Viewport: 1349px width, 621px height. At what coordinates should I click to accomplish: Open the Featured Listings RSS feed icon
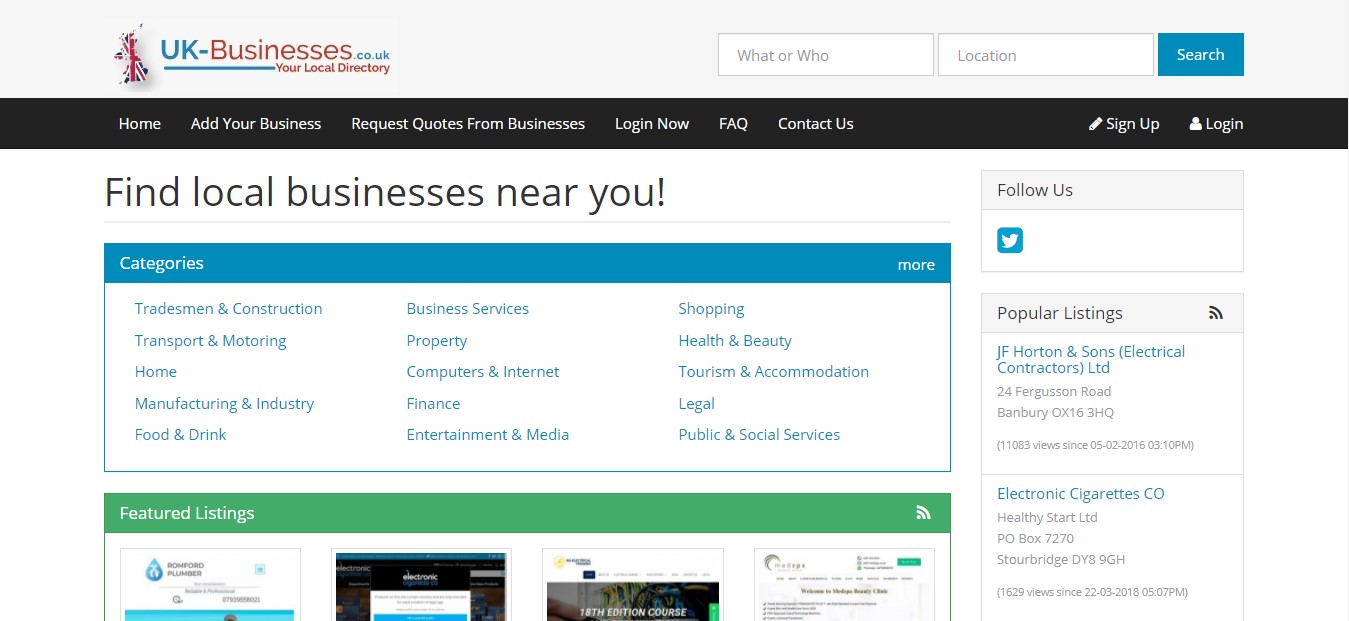[x=922, y=513]
